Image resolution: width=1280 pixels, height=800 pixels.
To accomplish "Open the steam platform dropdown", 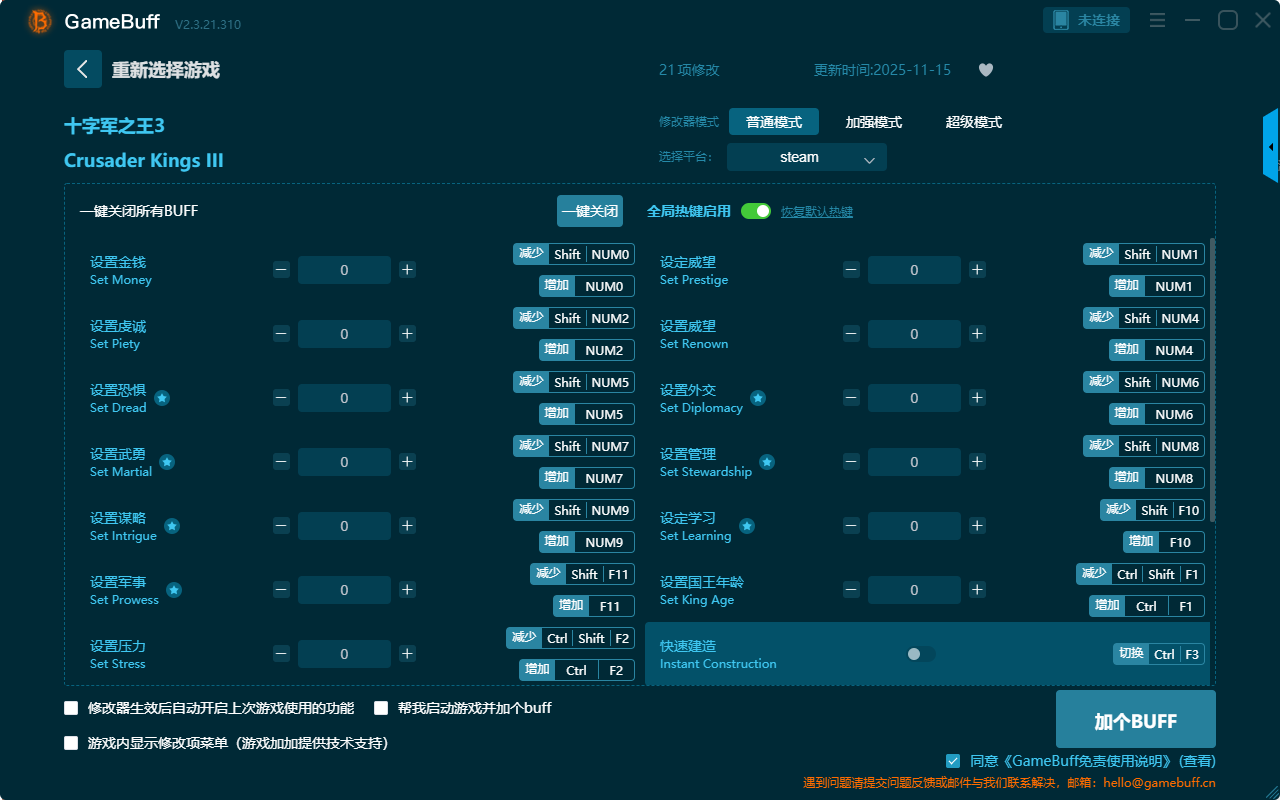I will click(x=807, y=157).
